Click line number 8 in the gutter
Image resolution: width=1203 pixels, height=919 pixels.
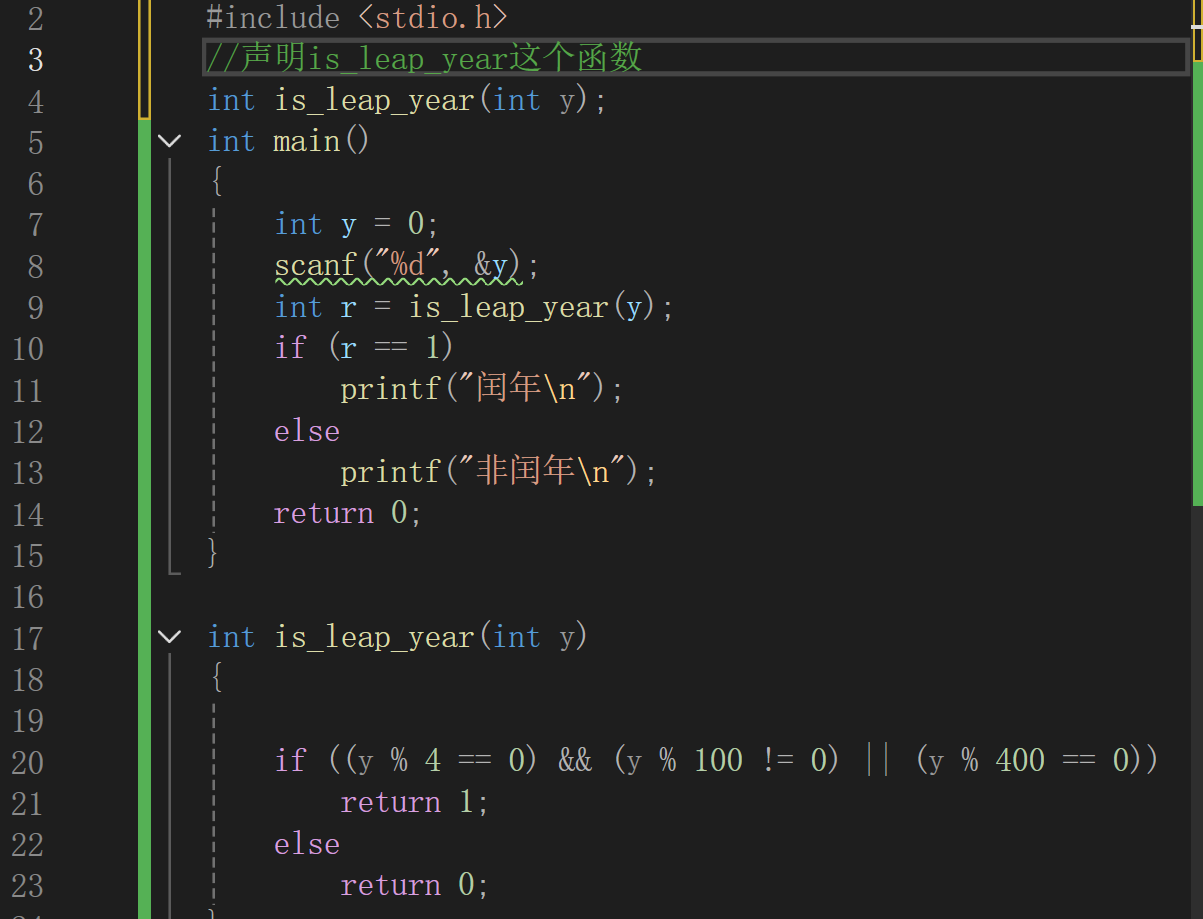tap(35, 267)
